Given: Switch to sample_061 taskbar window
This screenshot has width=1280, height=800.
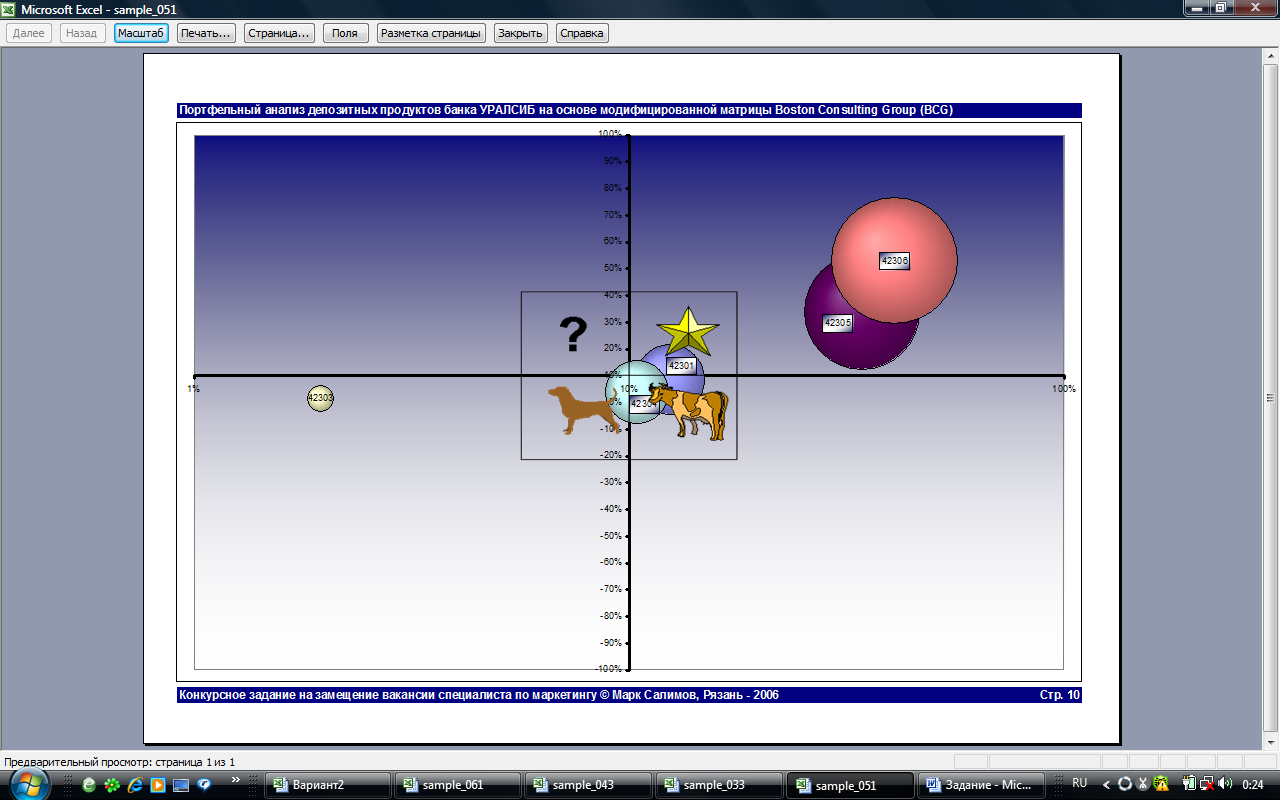Looking at the screenshot, I should [457, 785].
